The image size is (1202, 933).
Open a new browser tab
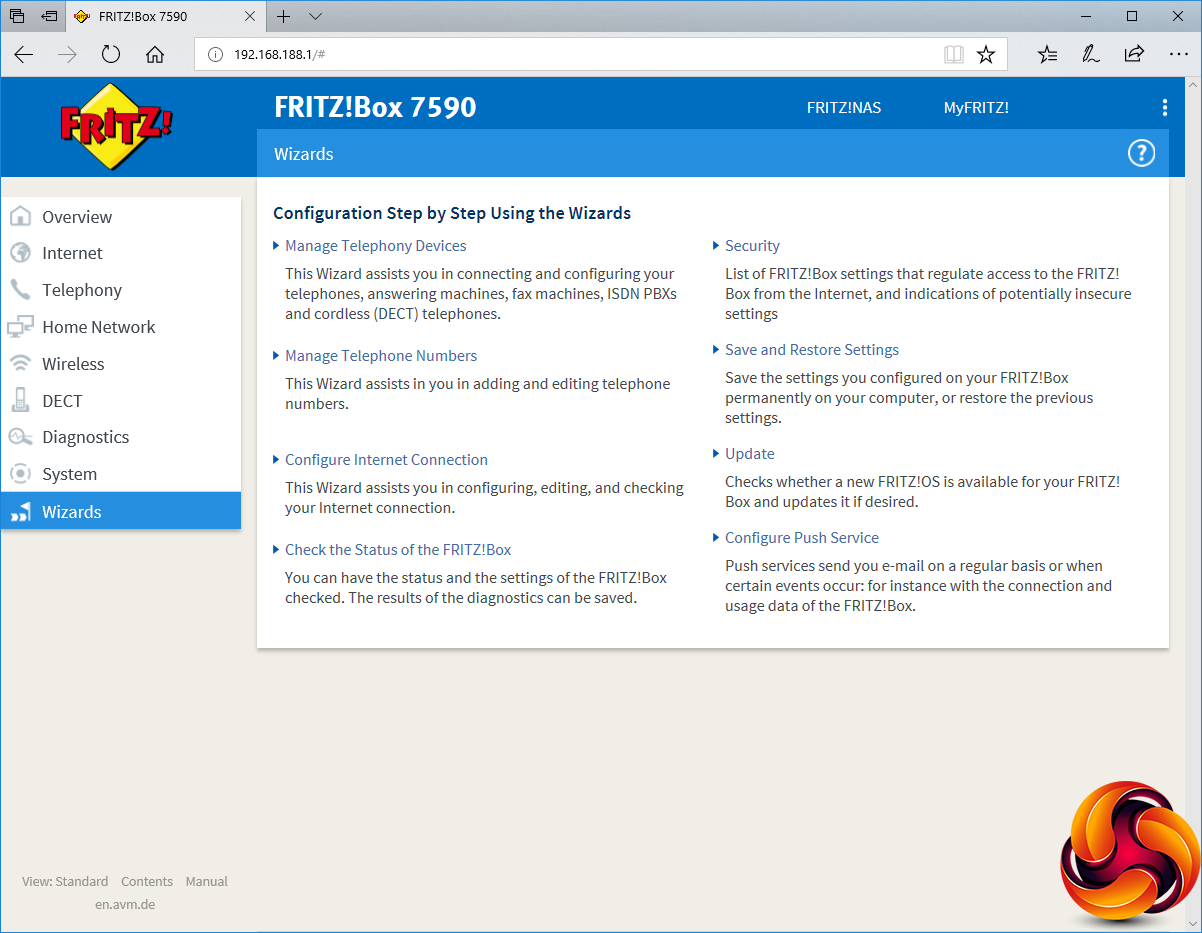(x=284, y=17)
